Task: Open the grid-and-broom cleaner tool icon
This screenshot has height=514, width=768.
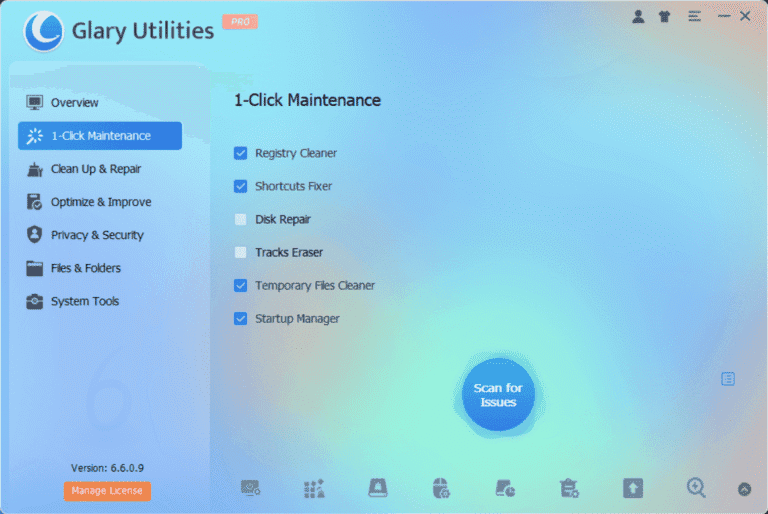Action: 314,489
